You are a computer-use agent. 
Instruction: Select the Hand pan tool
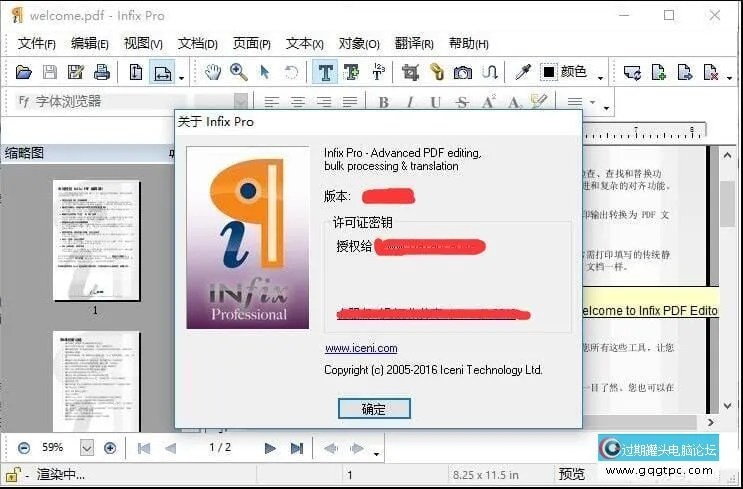(x=213, y=72)
